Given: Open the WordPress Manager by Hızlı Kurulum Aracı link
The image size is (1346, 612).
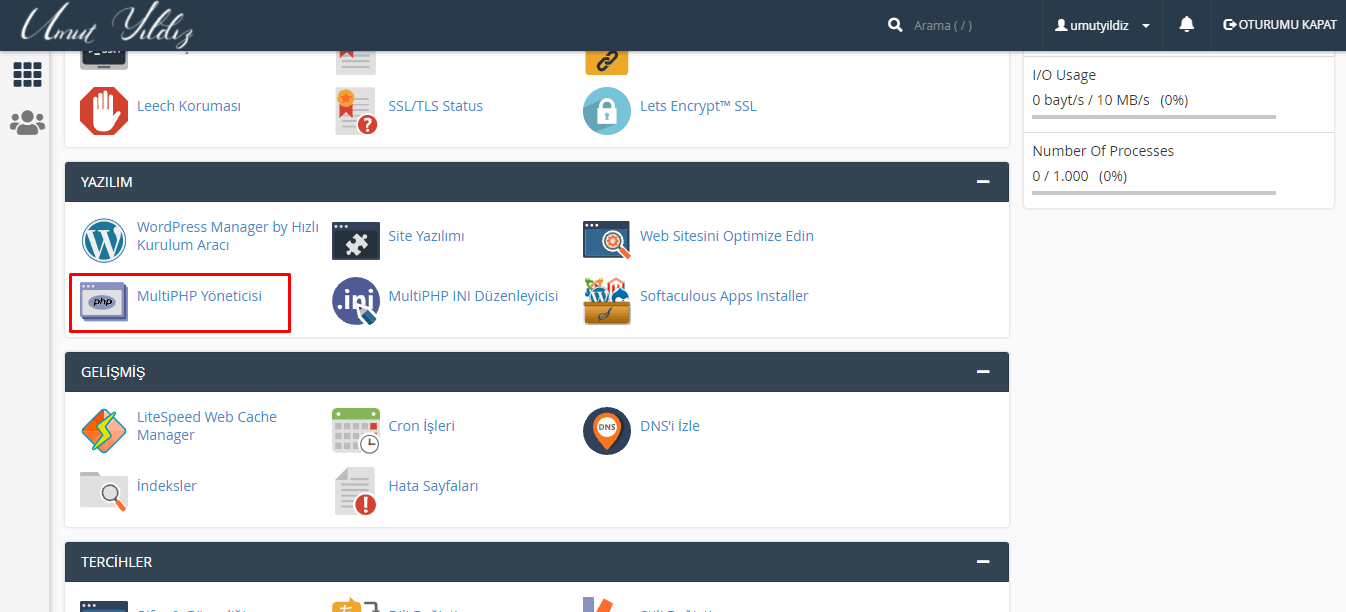Looking at the screenshot, I should [x=228, y=236].
